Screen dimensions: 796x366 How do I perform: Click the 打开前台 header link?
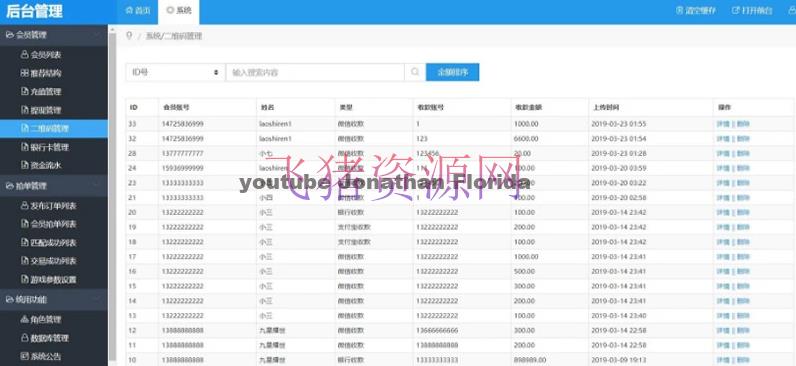[752, 11]
